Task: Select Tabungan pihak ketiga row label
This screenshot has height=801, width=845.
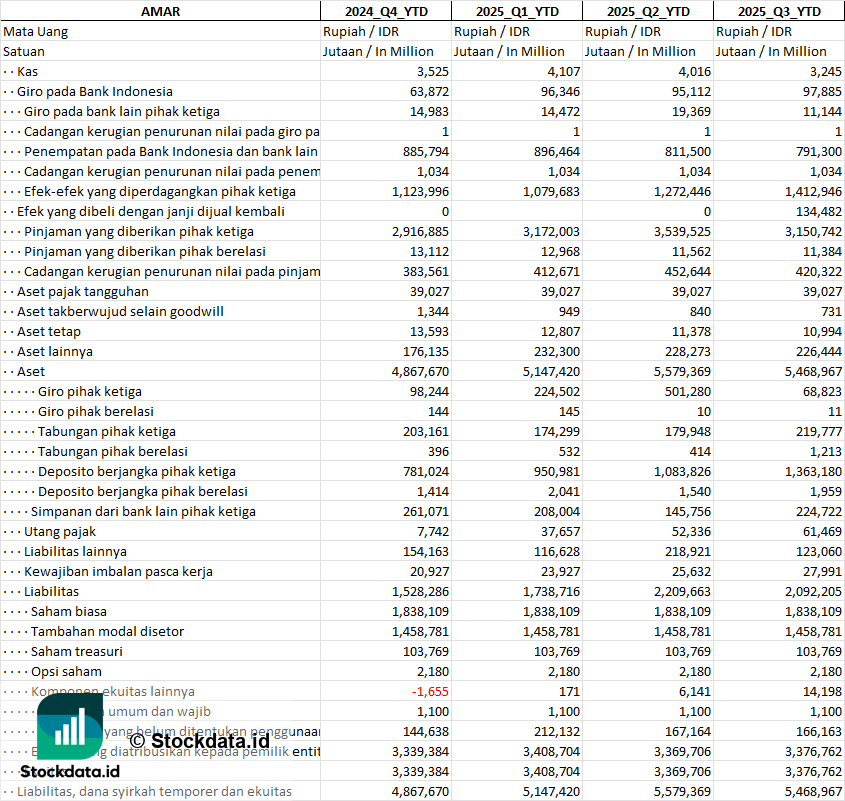Action: click(107, 431)
